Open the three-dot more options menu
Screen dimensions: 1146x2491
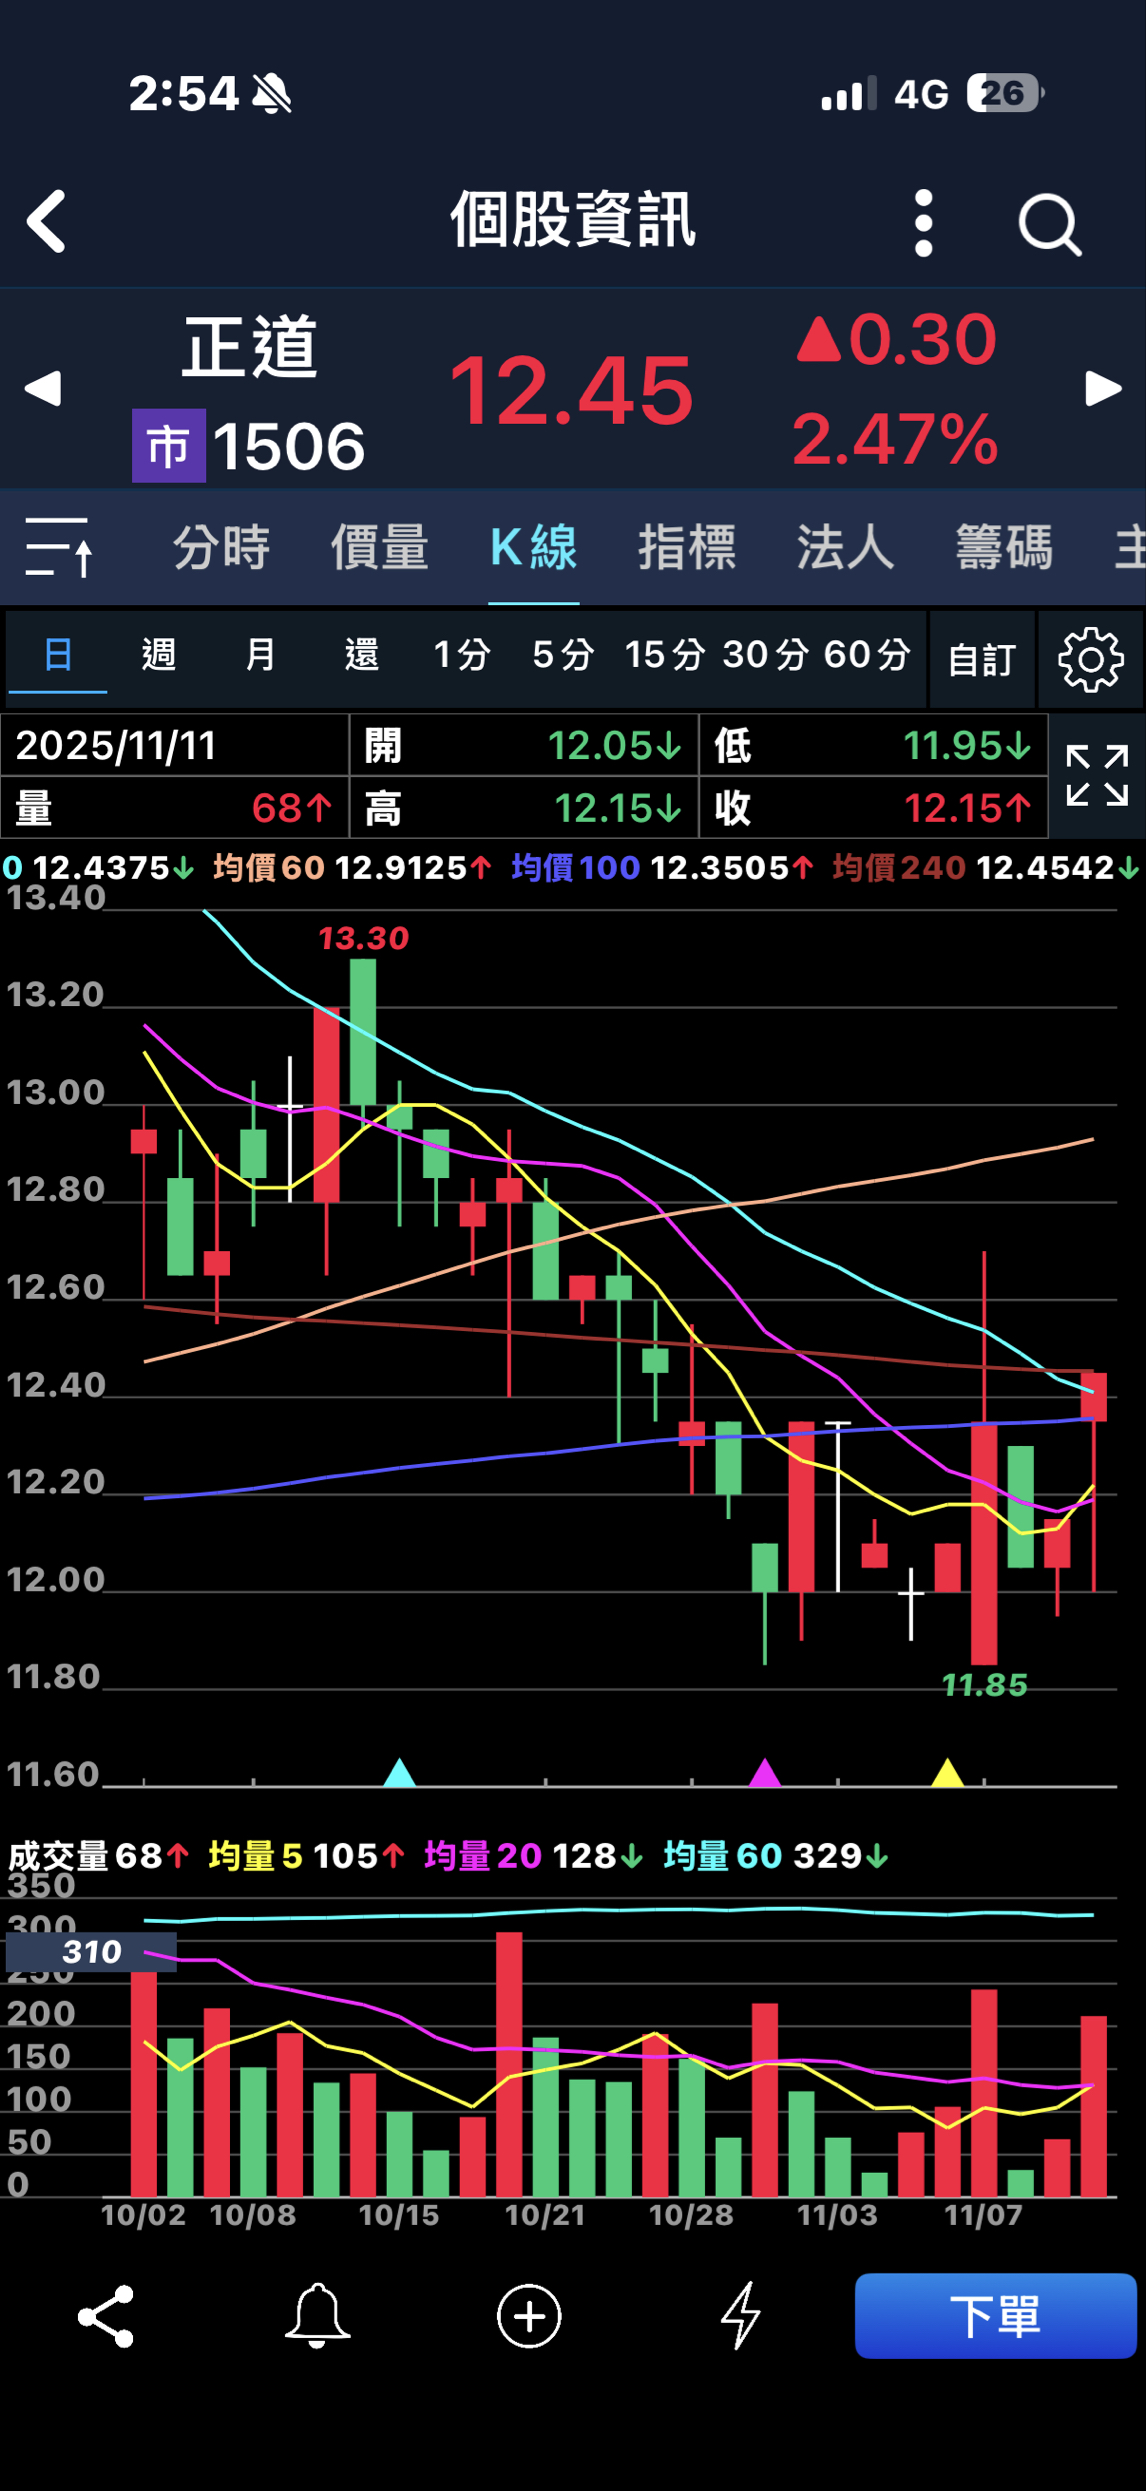tap(923, 223)
